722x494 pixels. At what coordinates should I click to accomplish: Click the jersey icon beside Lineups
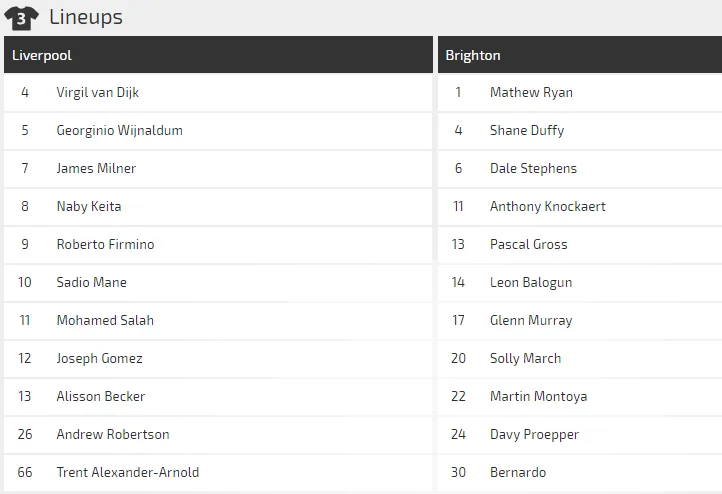coord(21,17)
